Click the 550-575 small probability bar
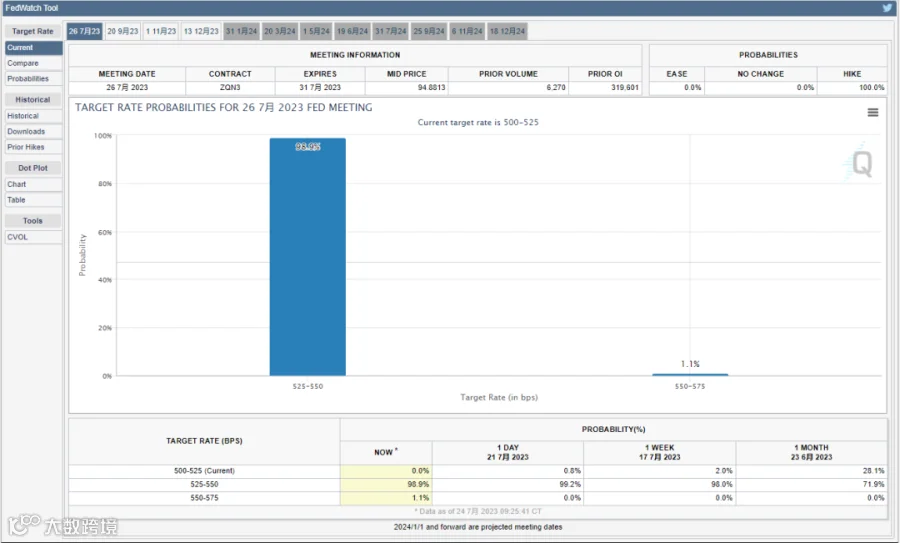Image resolution: width=900 pixels, height=543 pixels. point(690,375)
